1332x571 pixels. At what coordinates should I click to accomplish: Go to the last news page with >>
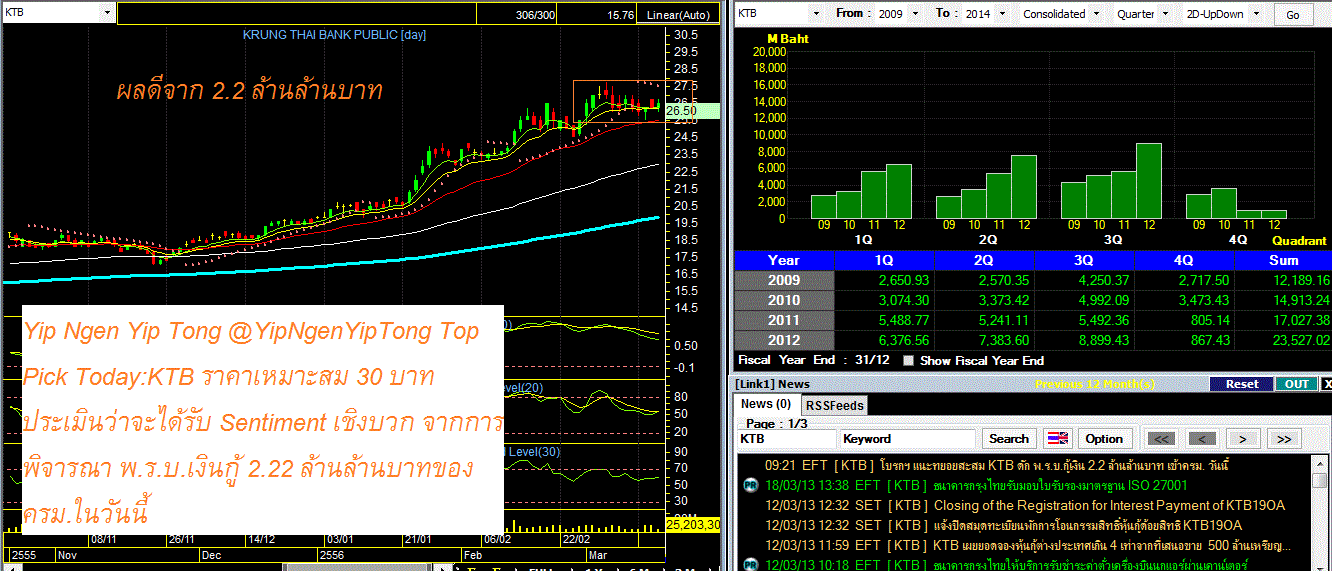pyautogui.click(x=1285, y=438)
